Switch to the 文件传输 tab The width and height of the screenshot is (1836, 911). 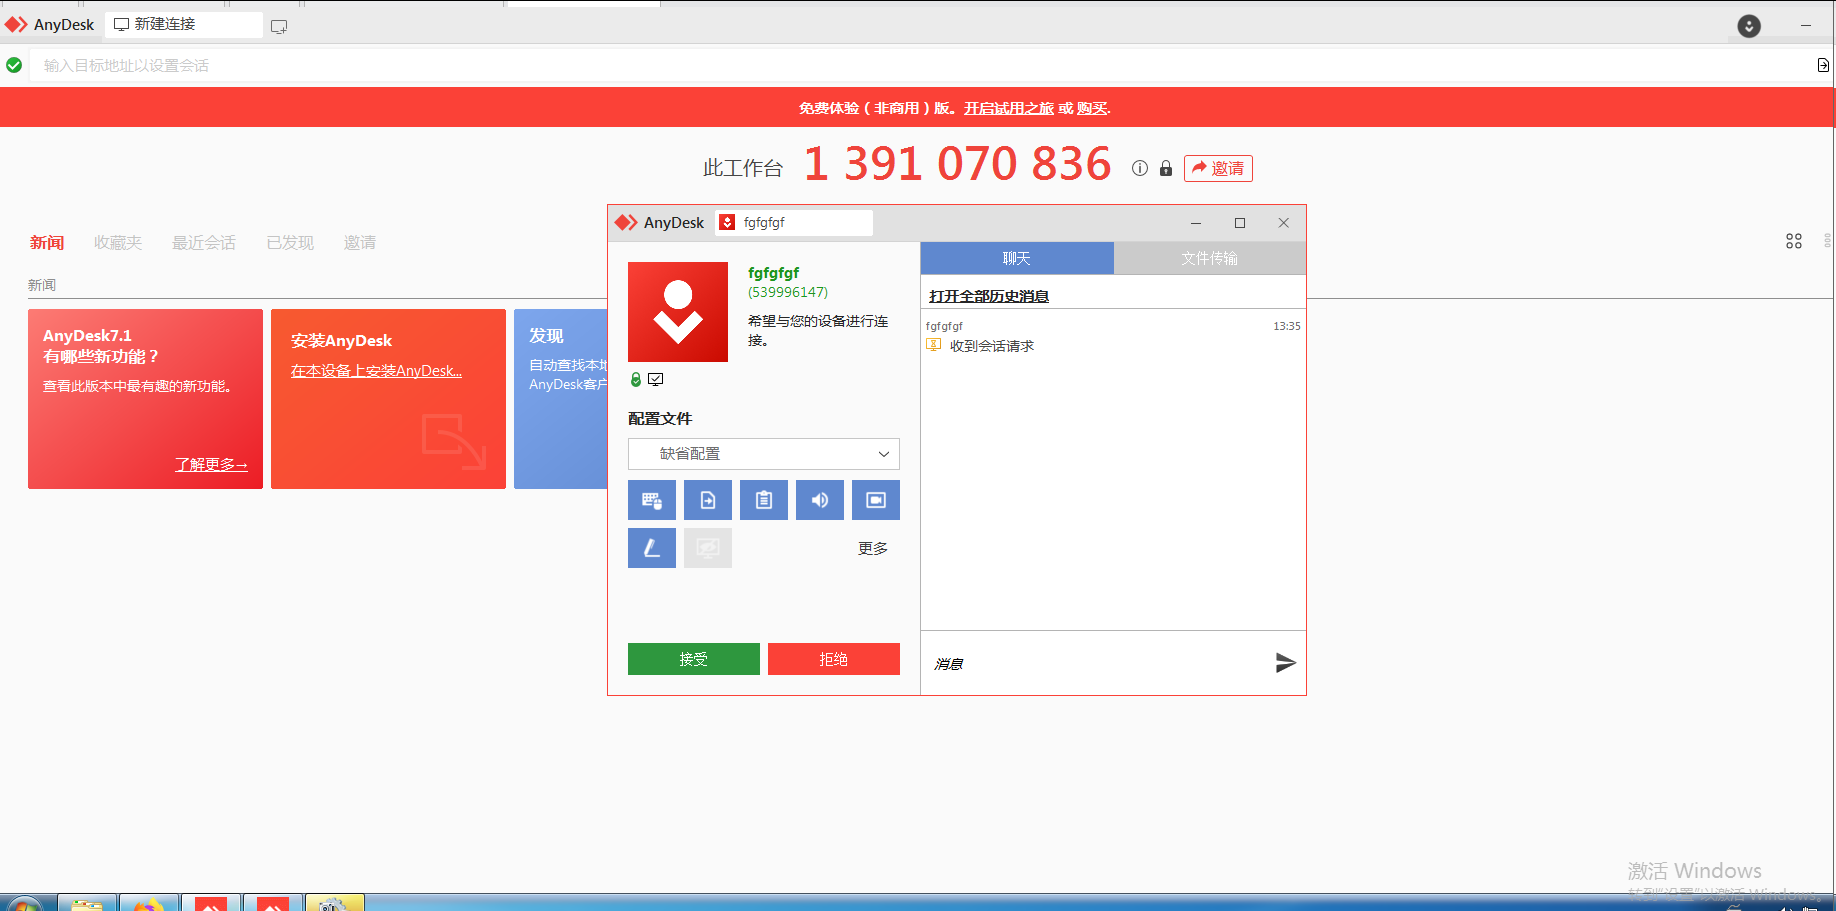(1208, 258)
